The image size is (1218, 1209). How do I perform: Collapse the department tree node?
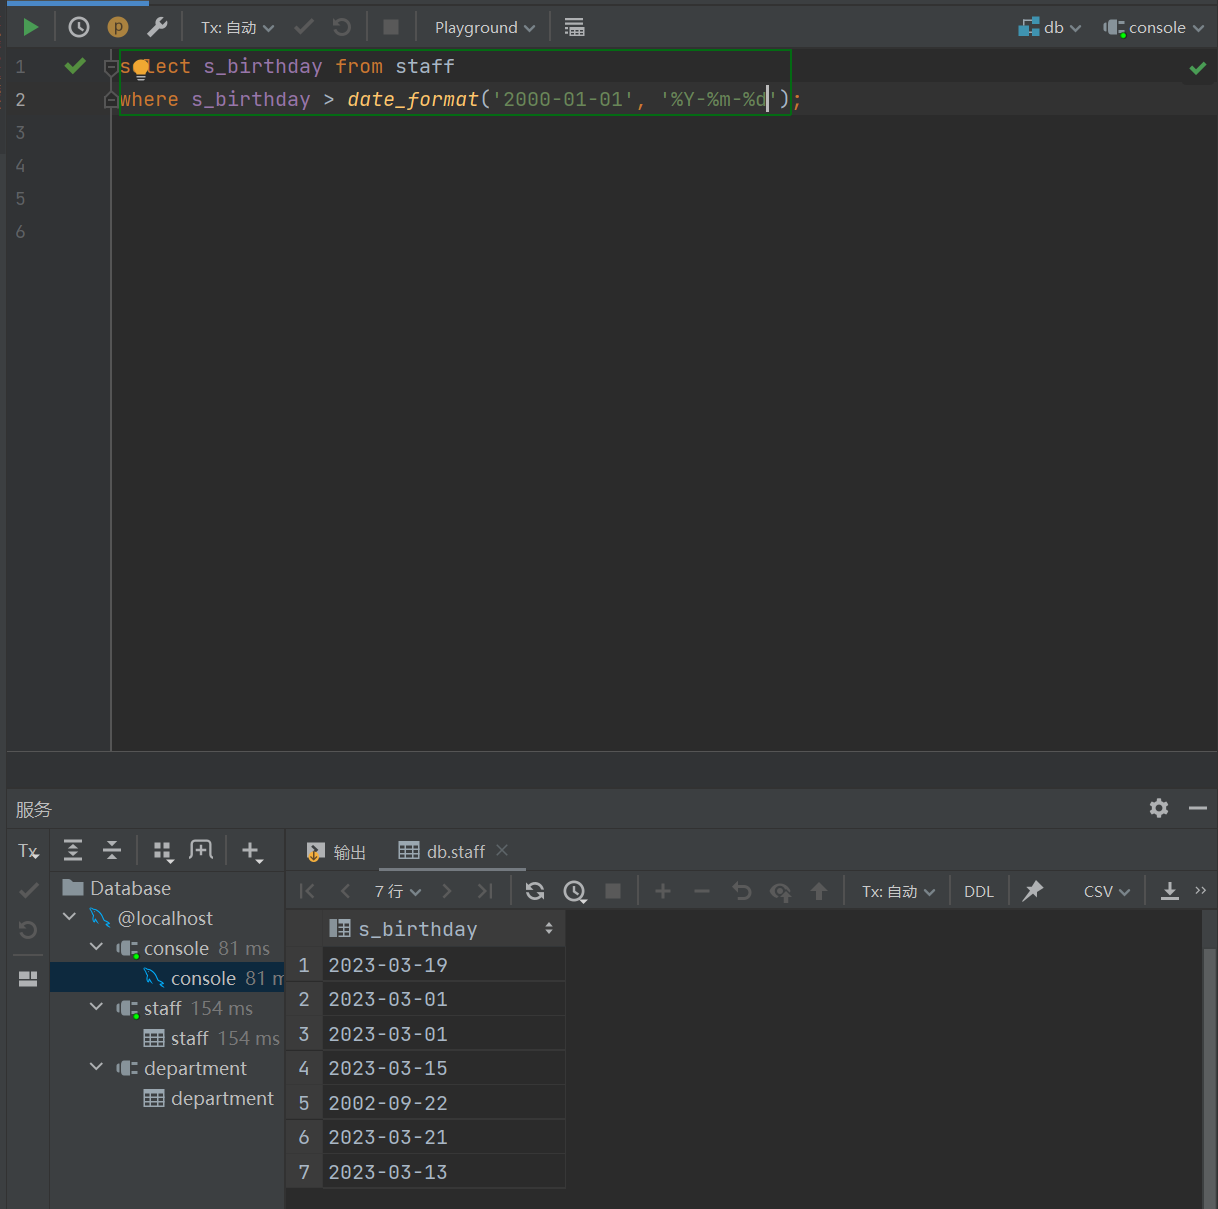coord(96,1067)
